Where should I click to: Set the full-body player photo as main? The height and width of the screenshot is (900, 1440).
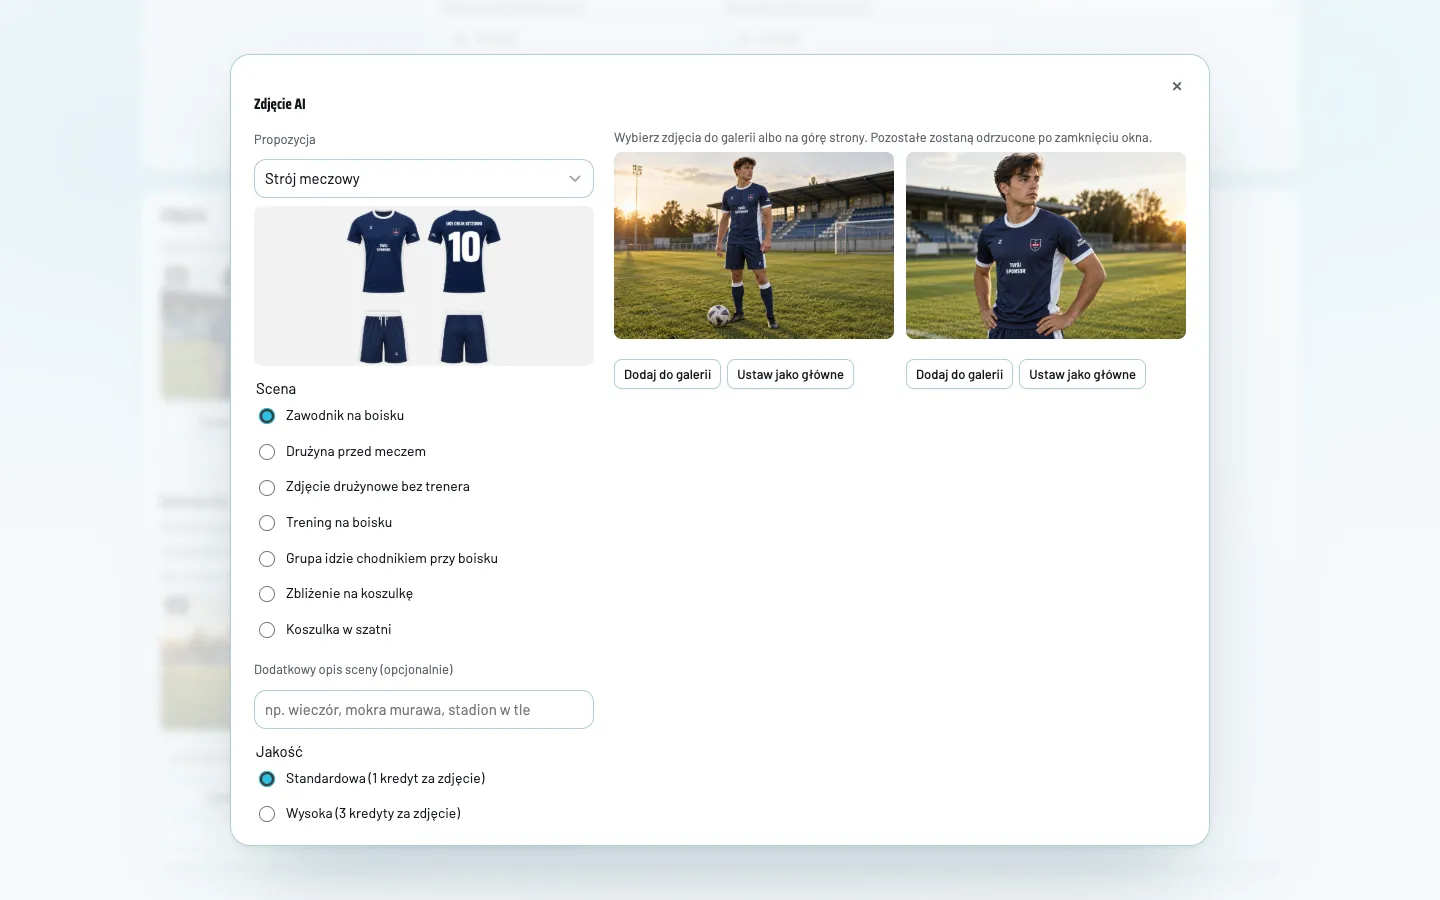pos(790,374)
